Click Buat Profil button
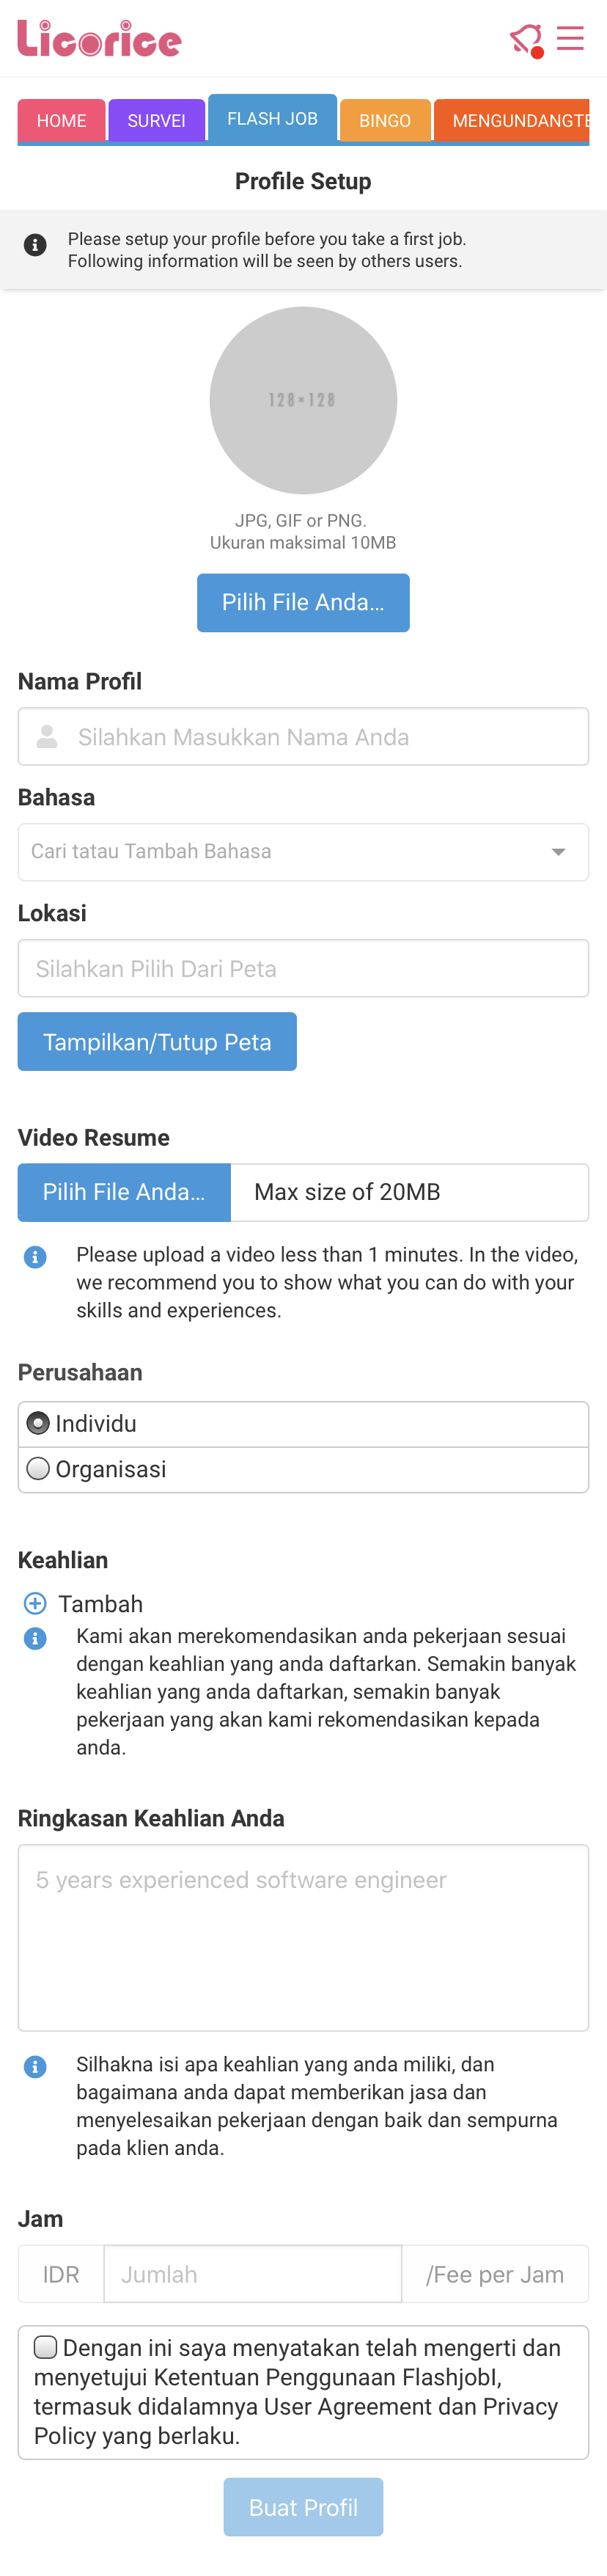 click(x=303, y=2506)
